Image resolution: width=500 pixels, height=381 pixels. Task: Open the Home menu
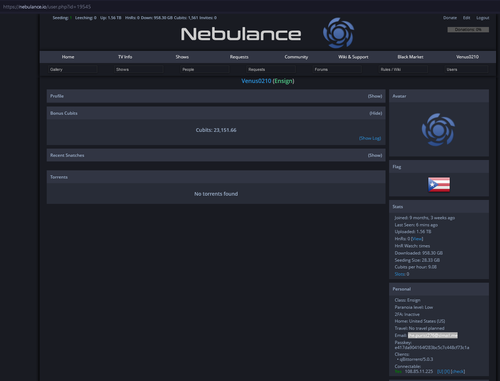(x=68, y=57)
